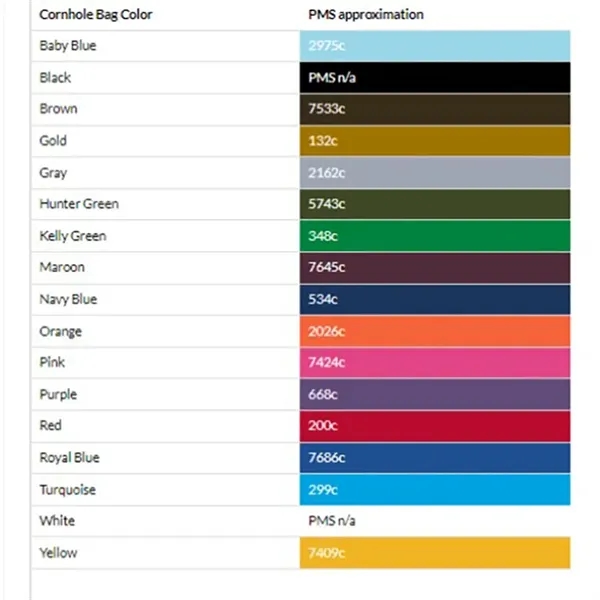Click the Baby Blue 2975c color swatch
Image resolution: width=600 pixels, height=600 pixels.
pyautogui.click(x=435, y=46)
